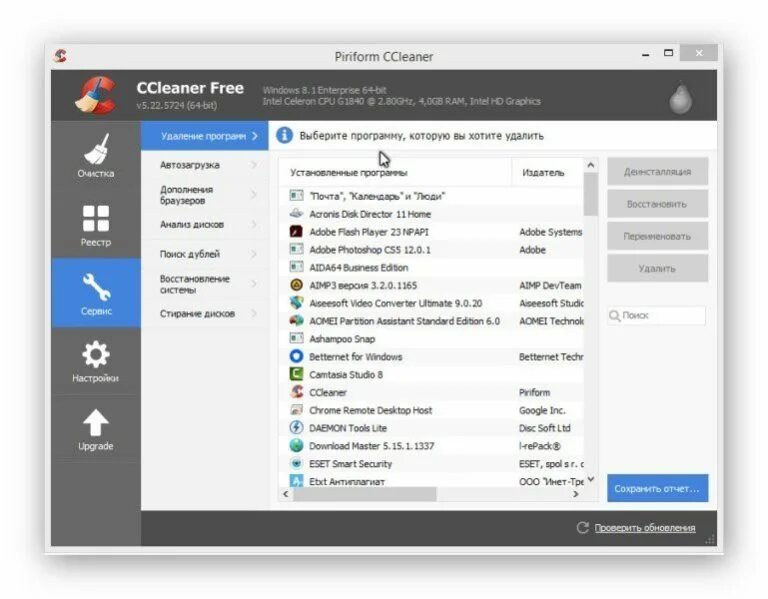768x599 pixels.
Task: Click the Деинсталляция button
Action: pos(658,171)
